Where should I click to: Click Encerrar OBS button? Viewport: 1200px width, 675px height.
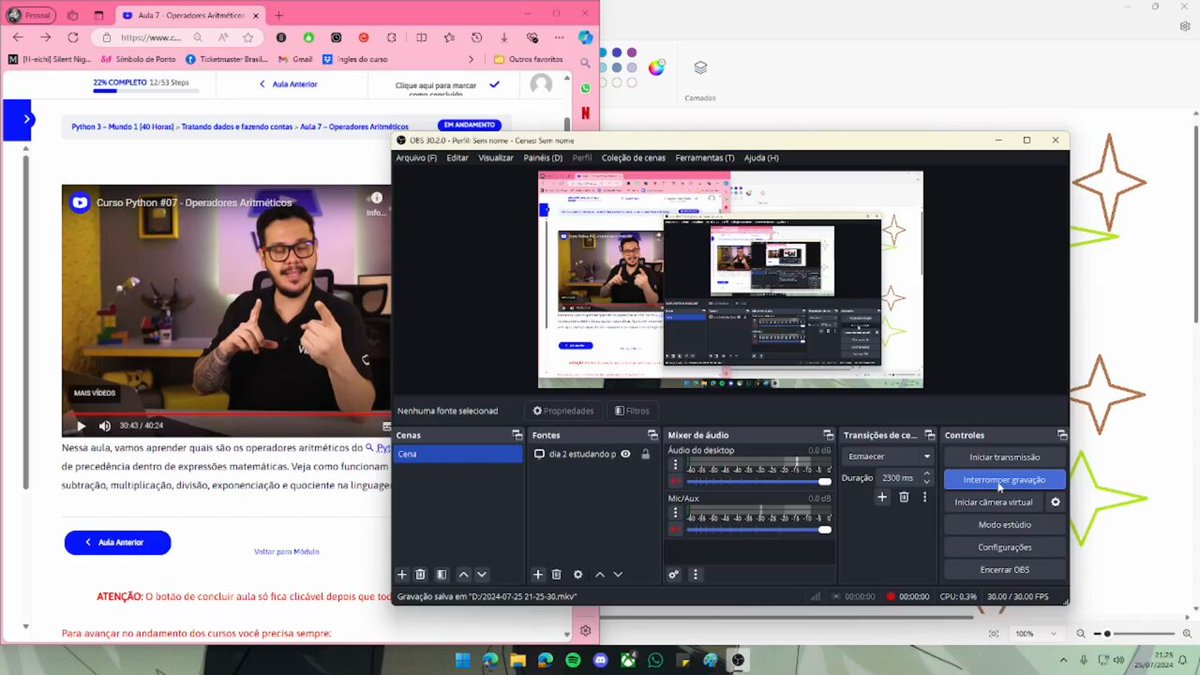[1004, 570]
